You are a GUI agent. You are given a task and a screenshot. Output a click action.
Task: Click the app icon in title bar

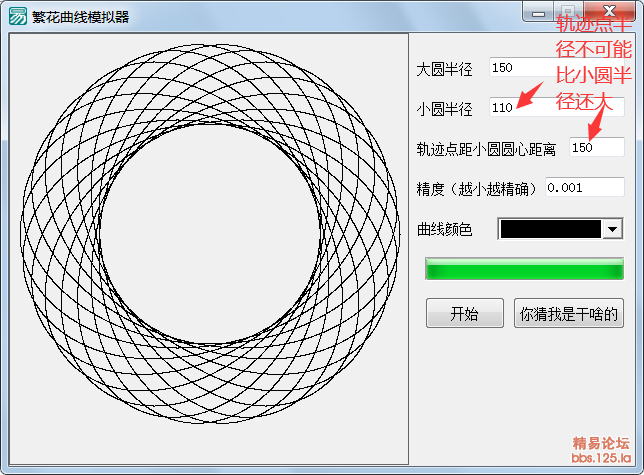tap(18, 16)
